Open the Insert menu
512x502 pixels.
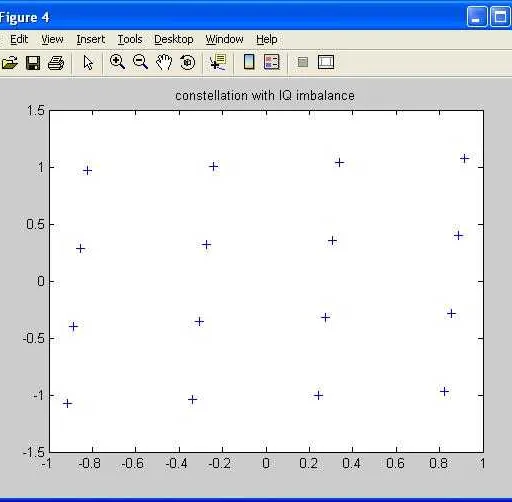point(91,39)
